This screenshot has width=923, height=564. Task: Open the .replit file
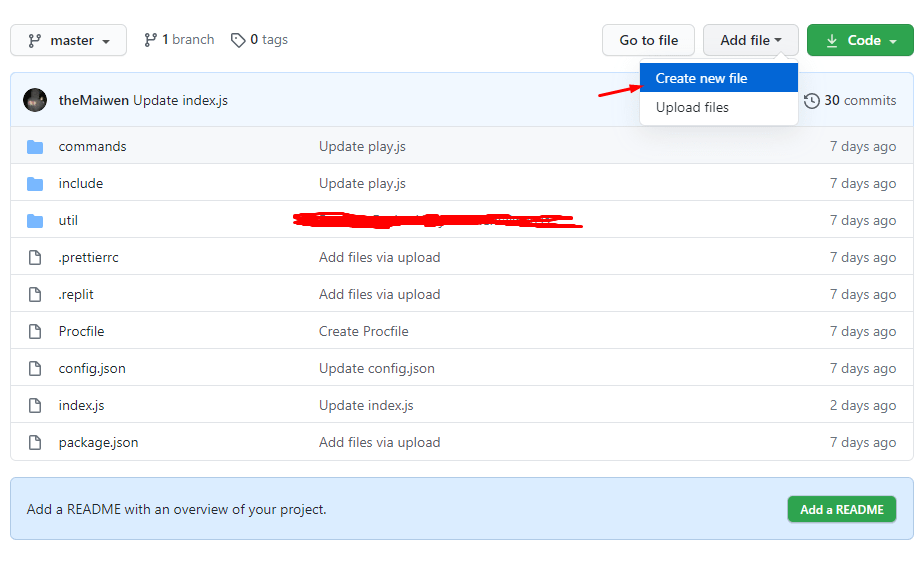(76, 294)
